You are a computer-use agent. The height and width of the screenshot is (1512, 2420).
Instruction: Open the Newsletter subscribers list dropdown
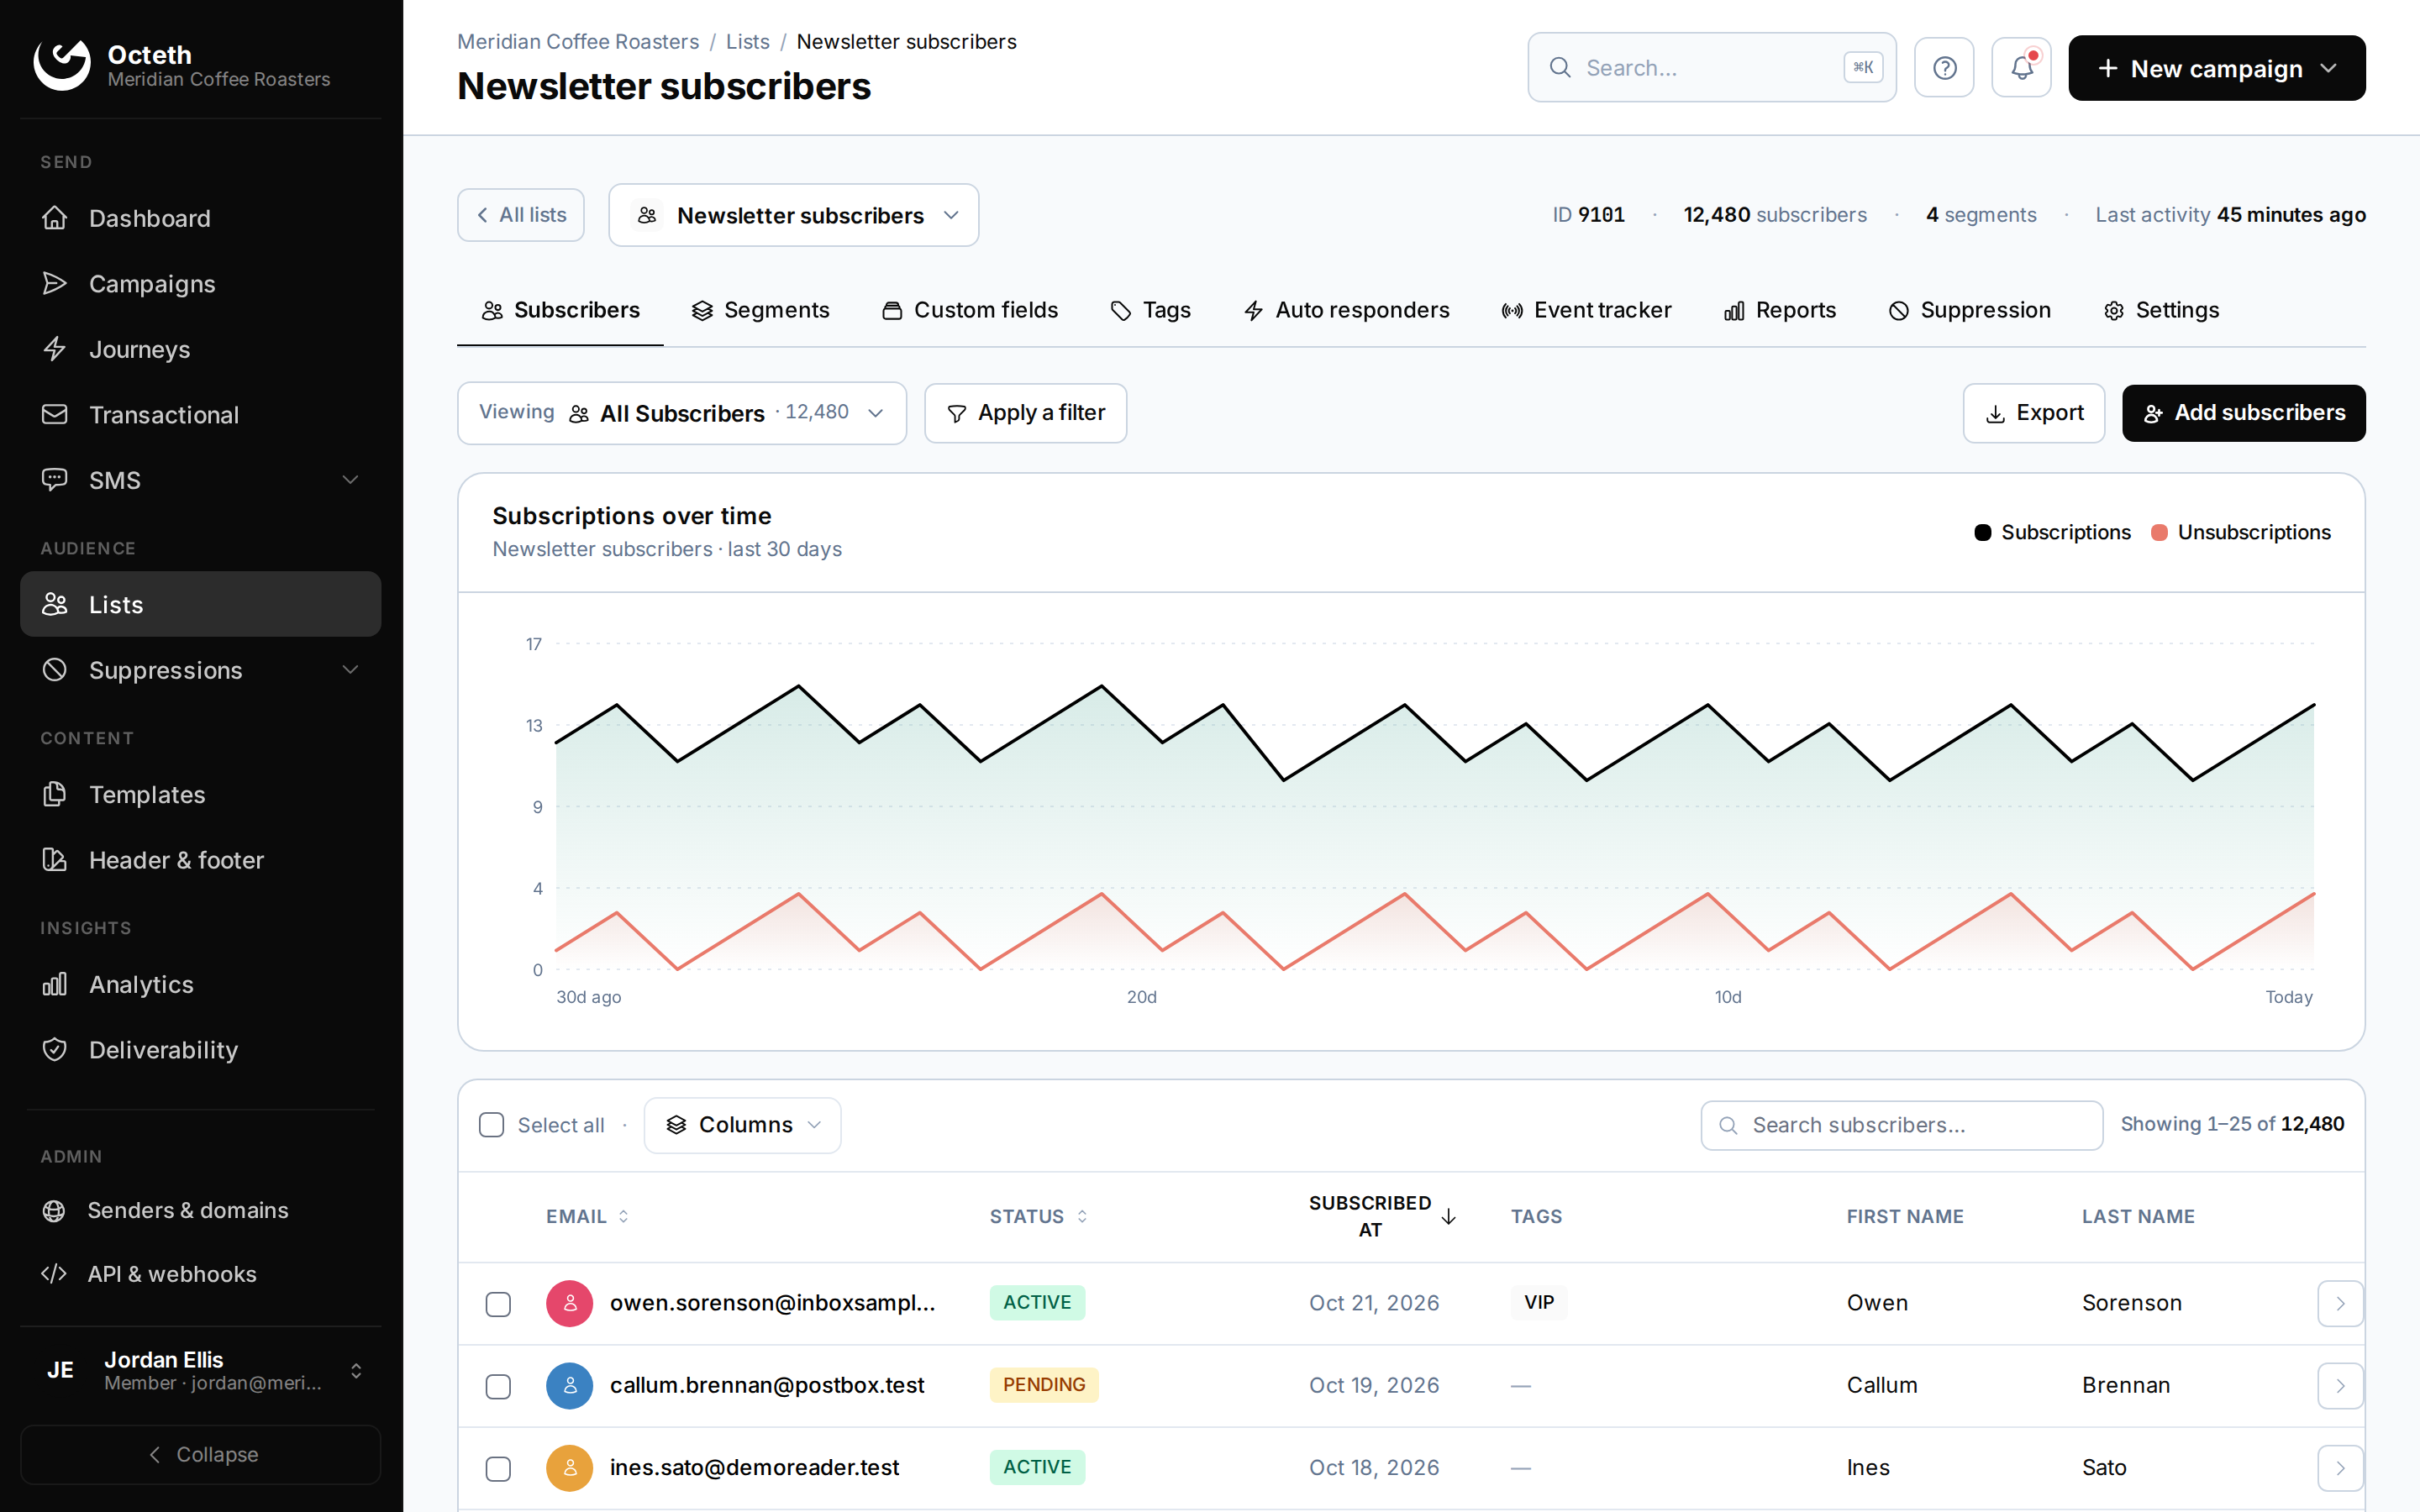coord(794,215)
